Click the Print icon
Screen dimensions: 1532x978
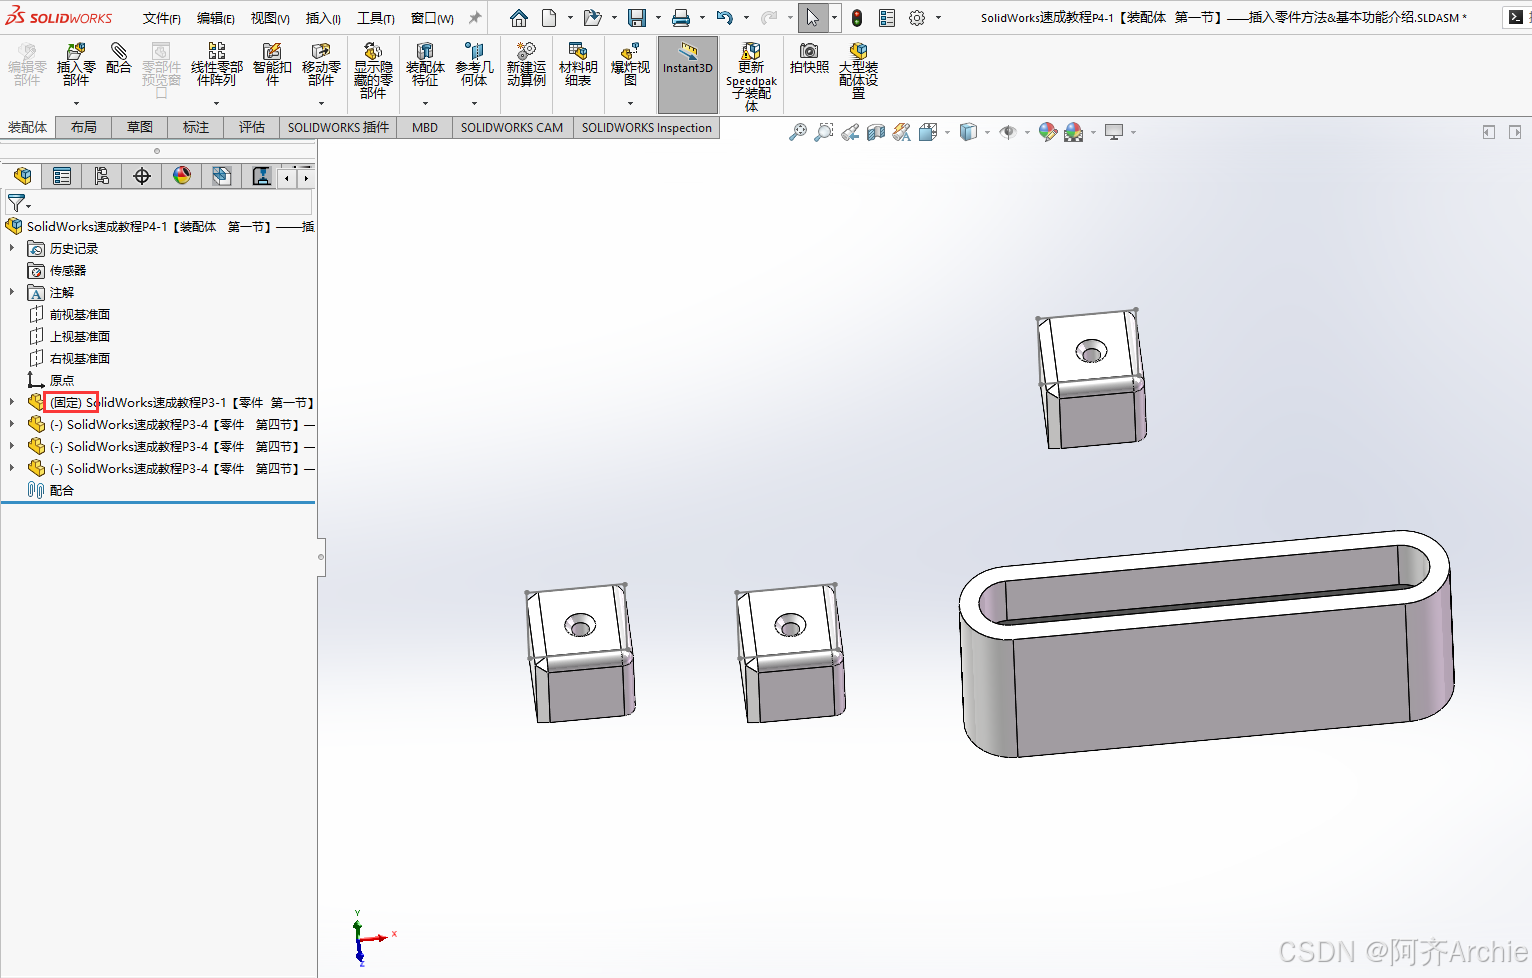[681, 18]
